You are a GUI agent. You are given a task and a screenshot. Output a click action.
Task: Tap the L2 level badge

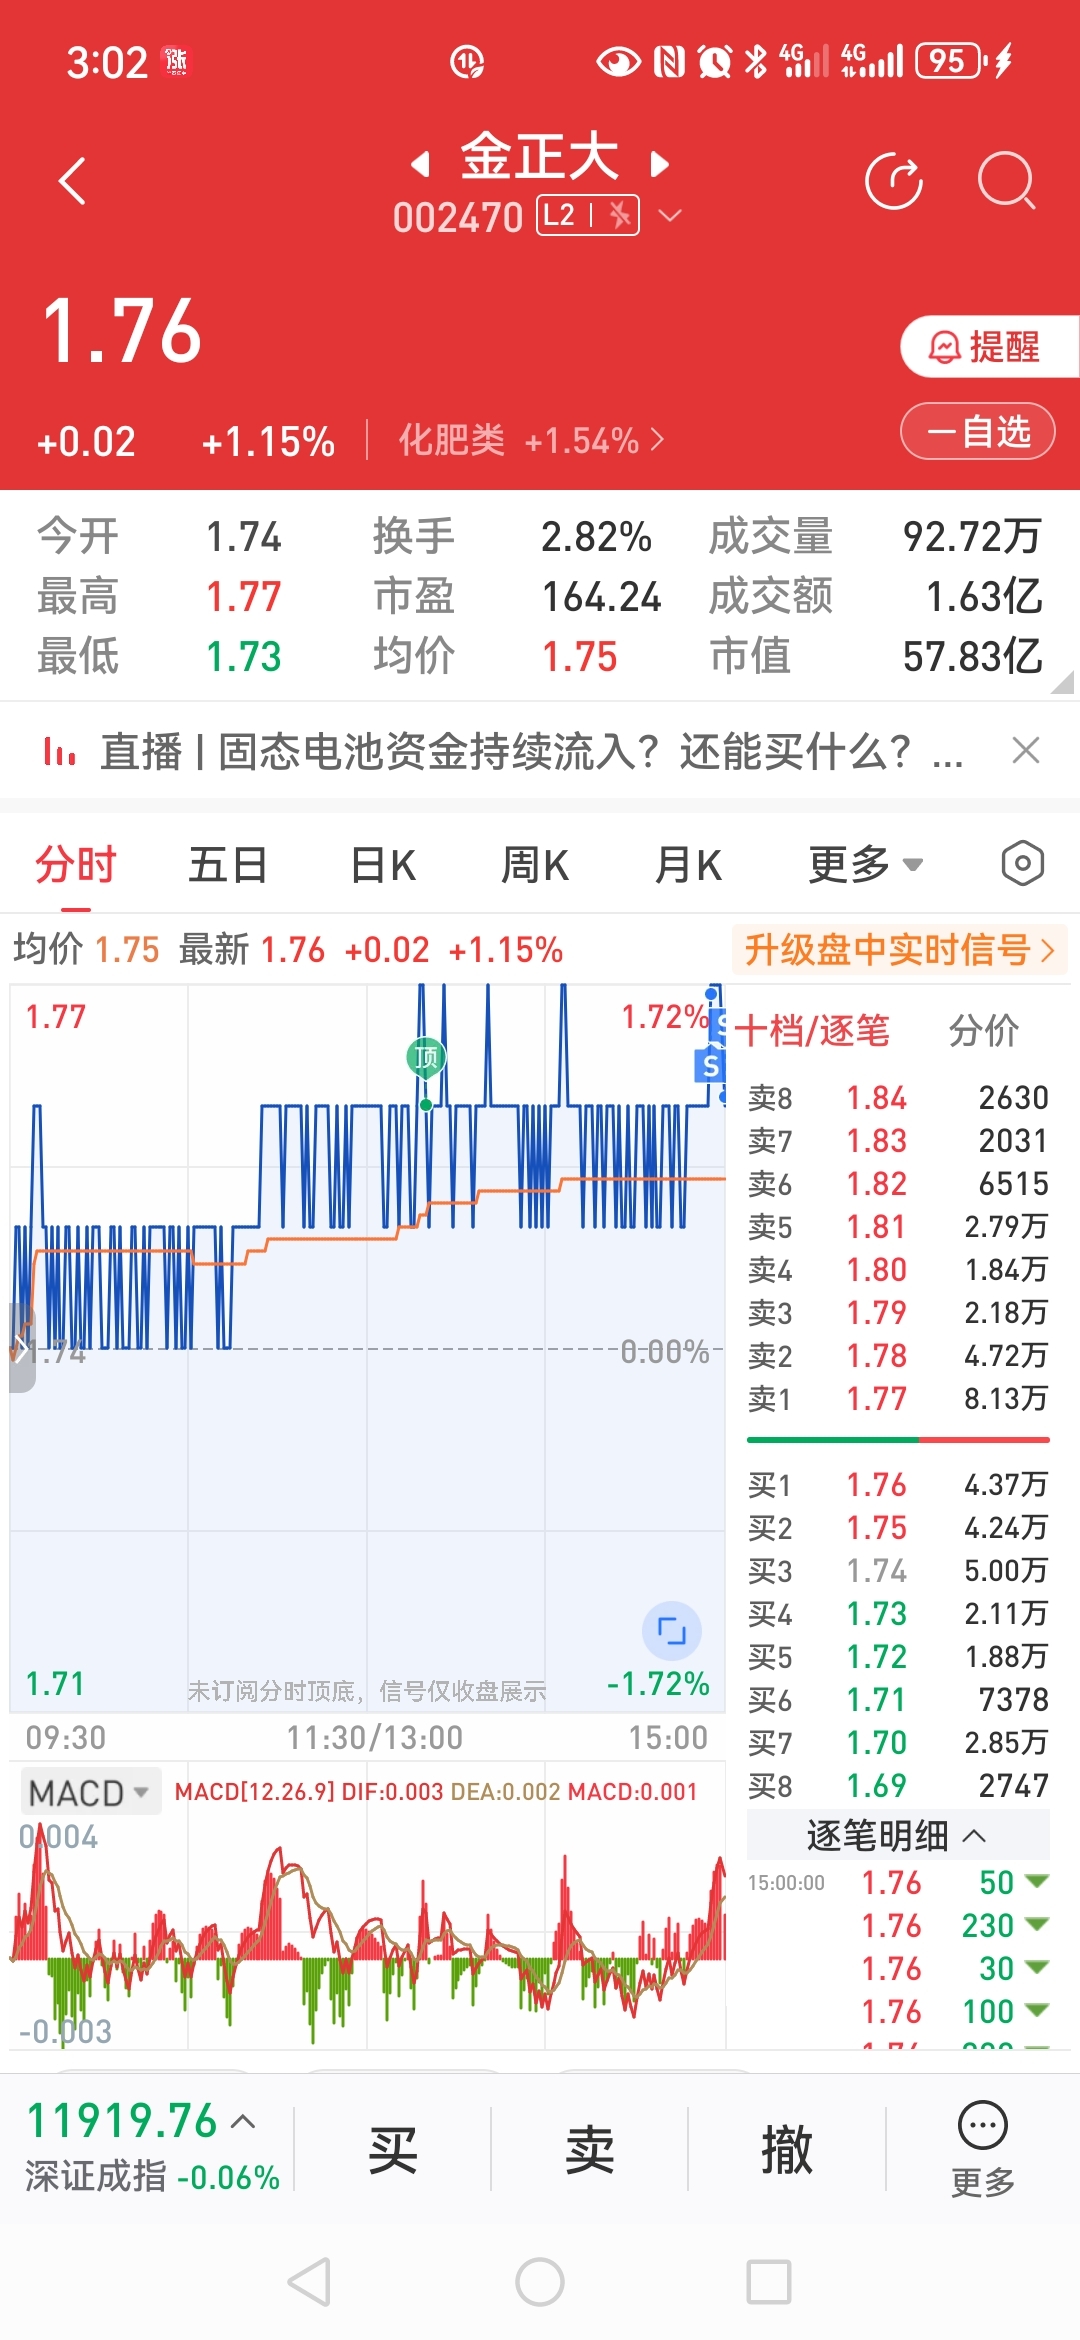pyautogui.click(x=588, y=215)
